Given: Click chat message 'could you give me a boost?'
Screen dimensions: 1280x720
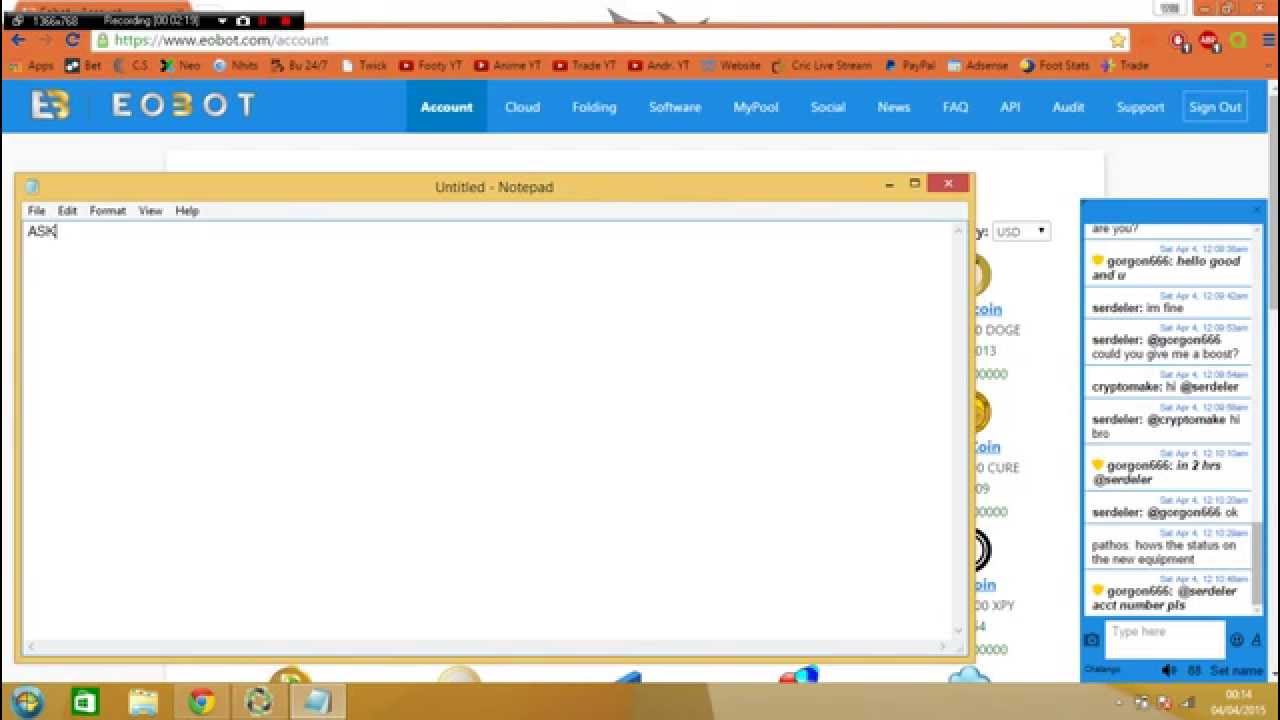Looking at the screenshot, I should [1165, 354].
